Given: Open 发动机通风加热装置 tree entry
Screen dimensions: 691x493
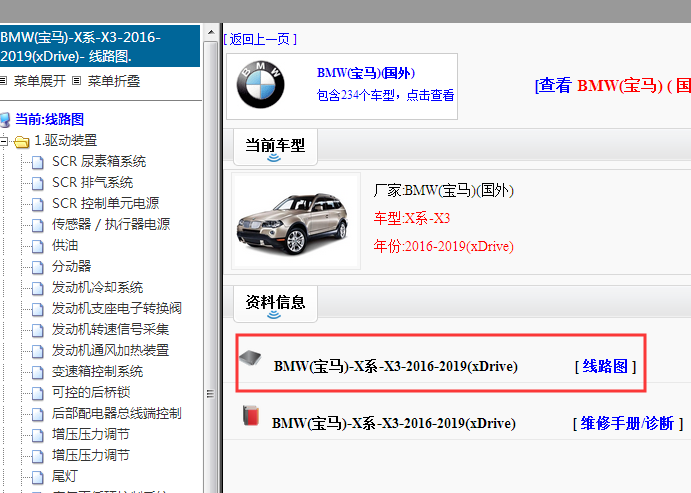Looking at the screenshot, I should tap(110, 351).
